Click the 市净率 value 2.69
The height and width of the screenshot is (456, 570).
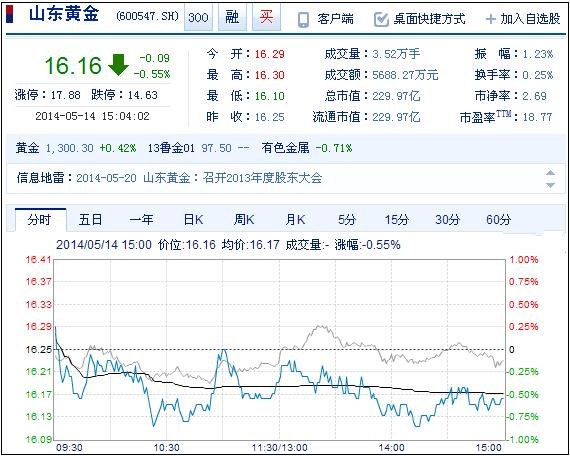coord(534,96)
